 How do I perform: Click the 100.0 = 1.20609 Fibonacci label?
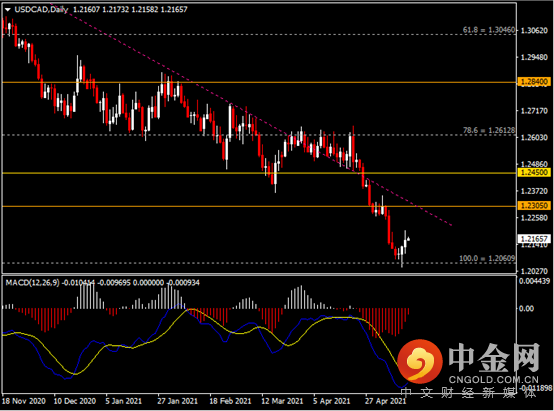[487, 258]
